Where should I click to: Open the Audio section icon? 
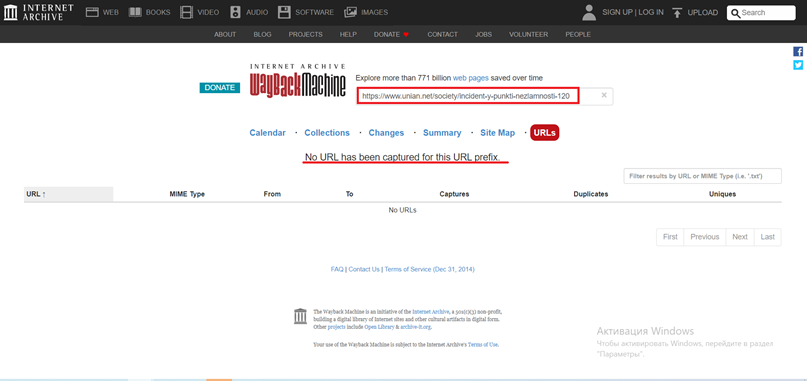point(235,12)
